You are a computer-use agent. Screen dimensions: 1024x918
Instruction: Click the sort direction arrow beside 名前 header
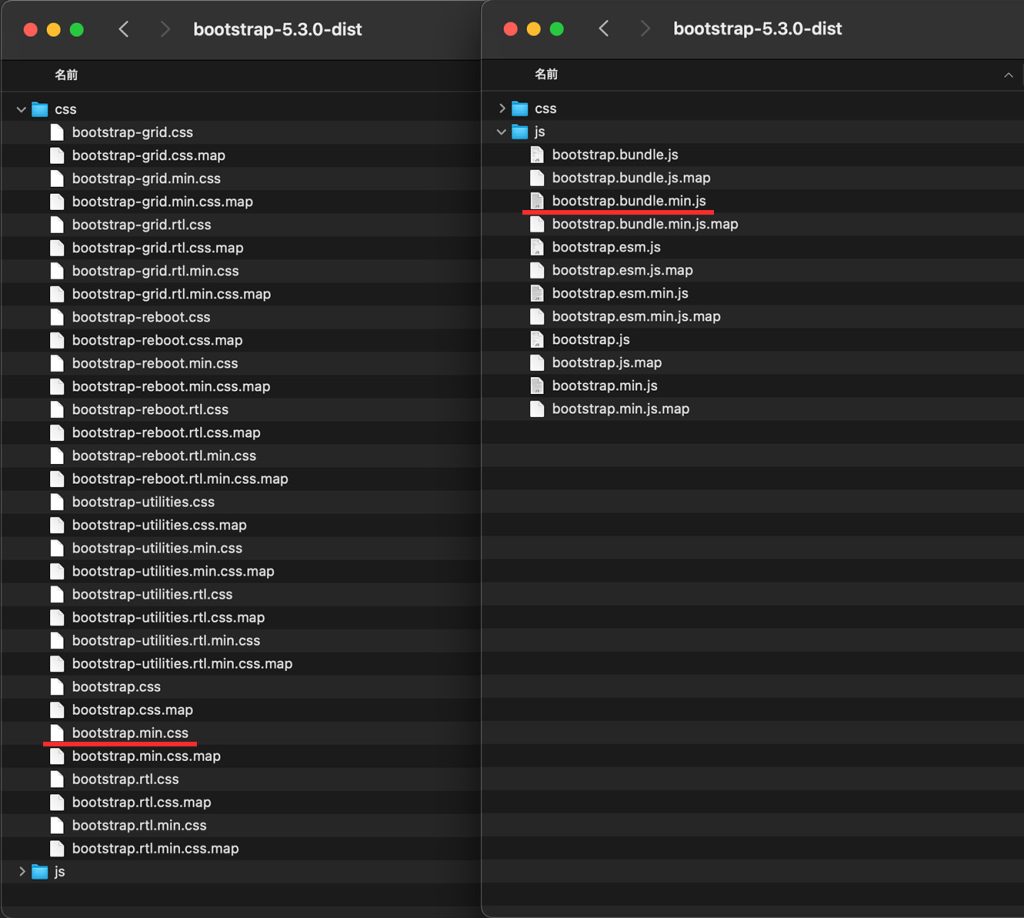[x=1008, y=75]
